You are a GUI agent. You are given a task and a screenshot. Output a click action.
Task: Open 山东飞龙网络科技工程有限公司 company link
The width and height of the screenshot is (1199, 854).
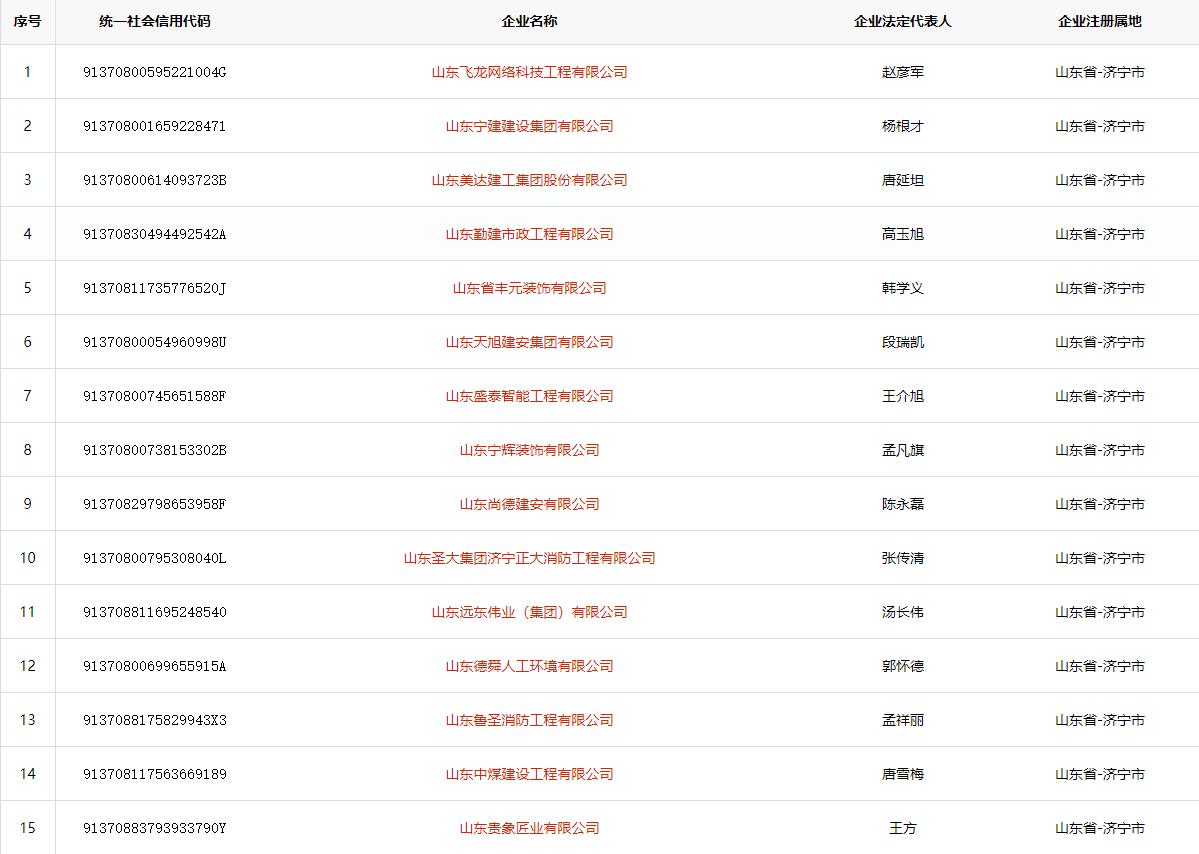[529, 72]
